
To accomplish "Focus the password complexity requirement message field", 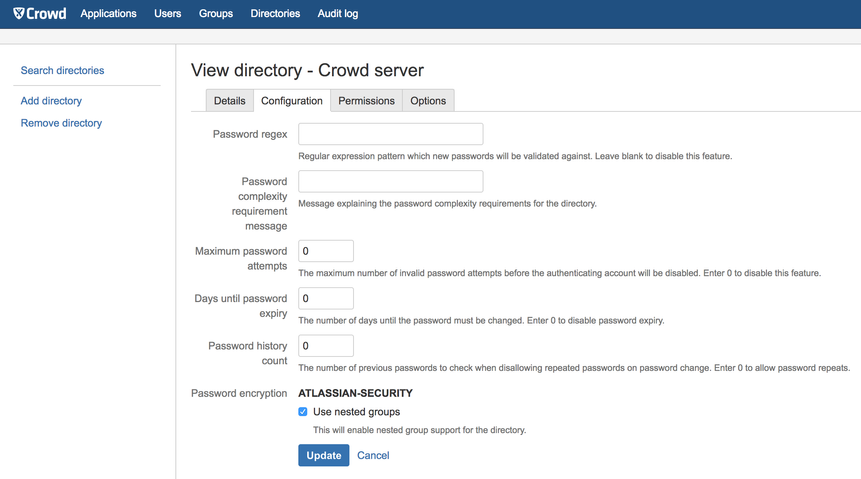I will (x=390, y=181).
